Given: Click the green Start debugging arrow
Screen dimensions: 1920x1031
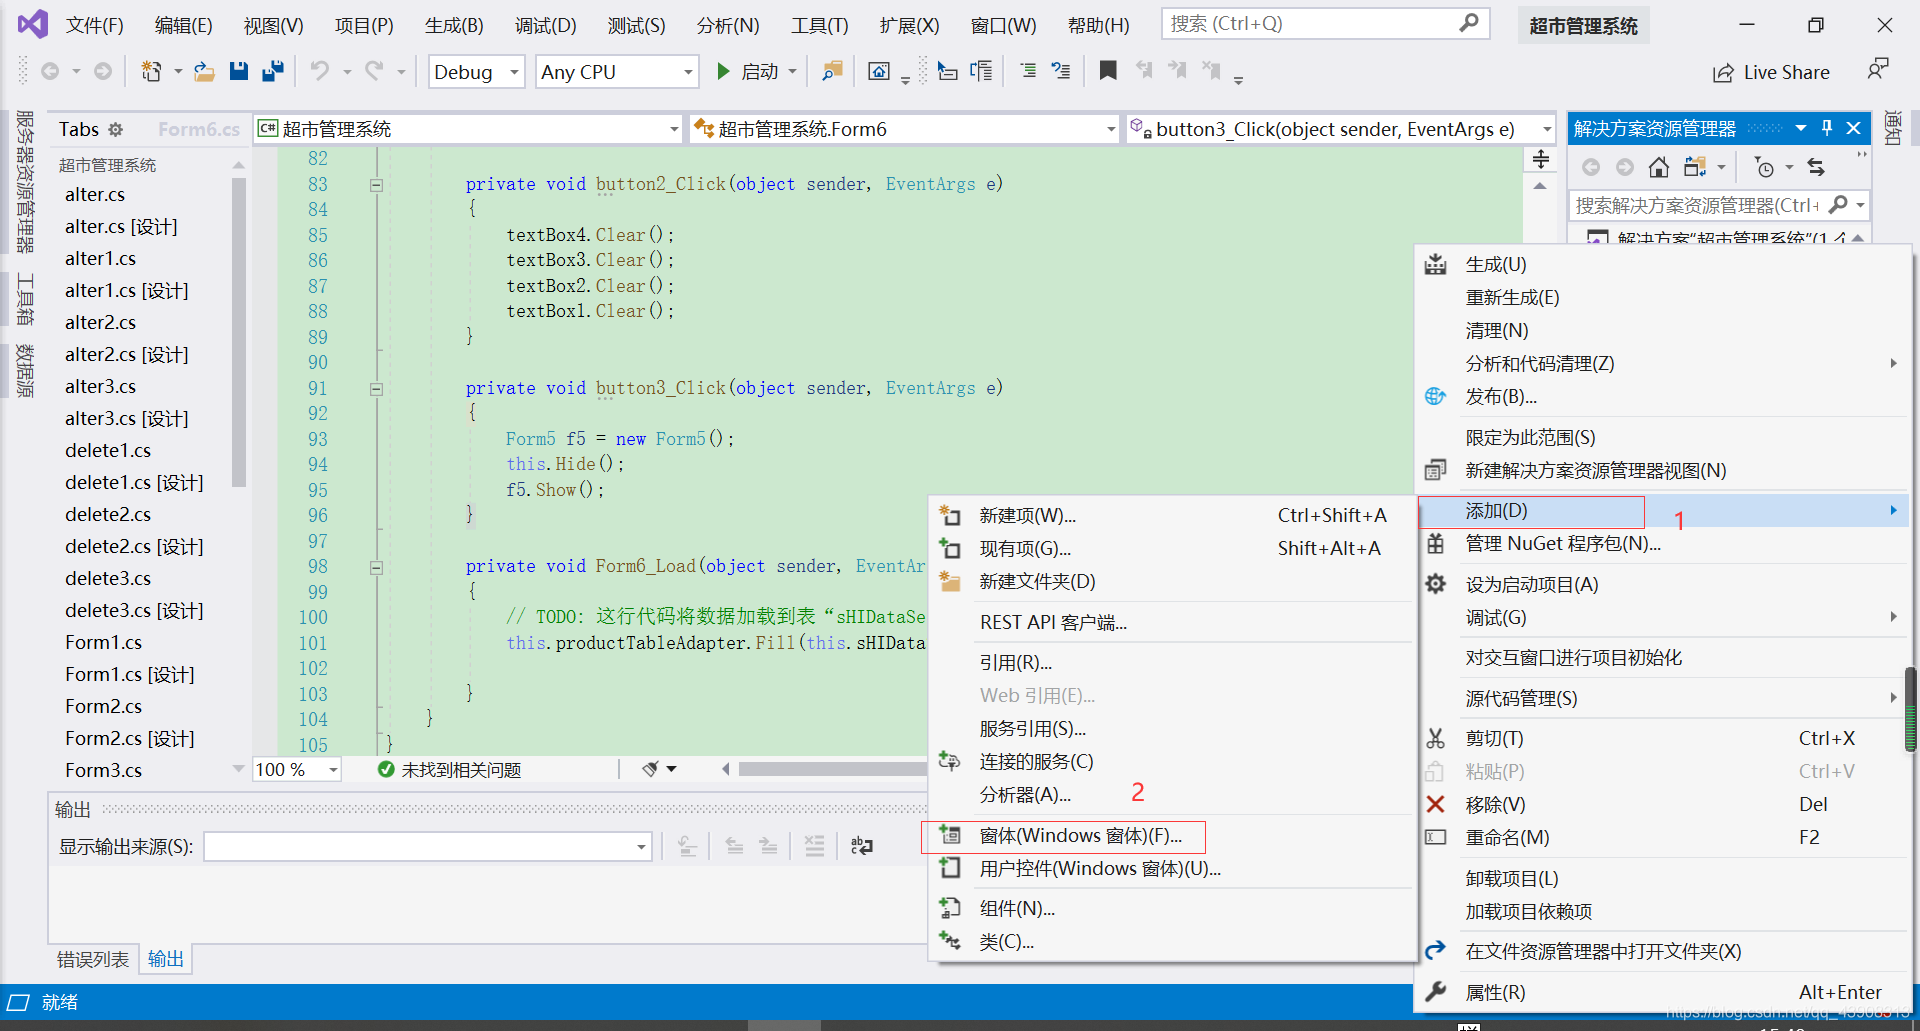Looking at the screenshot, I should pos(723,71).
